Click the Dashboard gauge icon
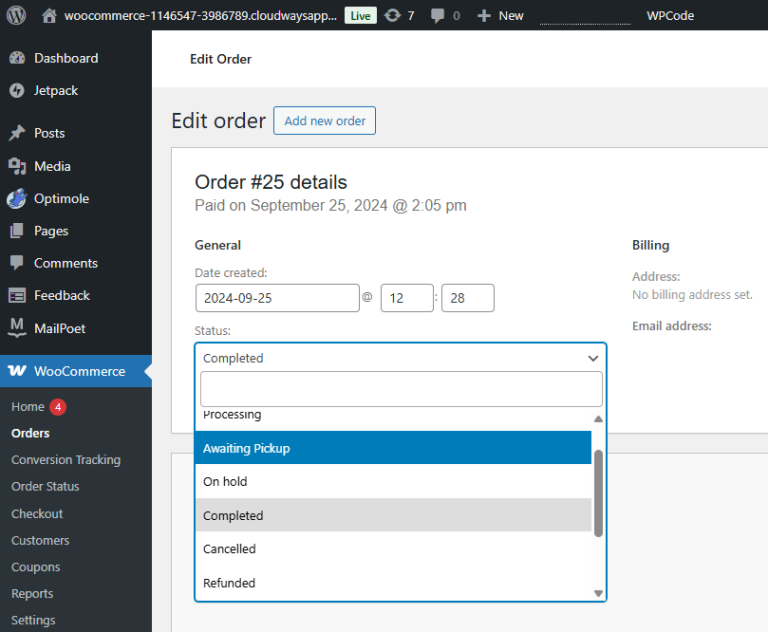 [x=17, y=58]
